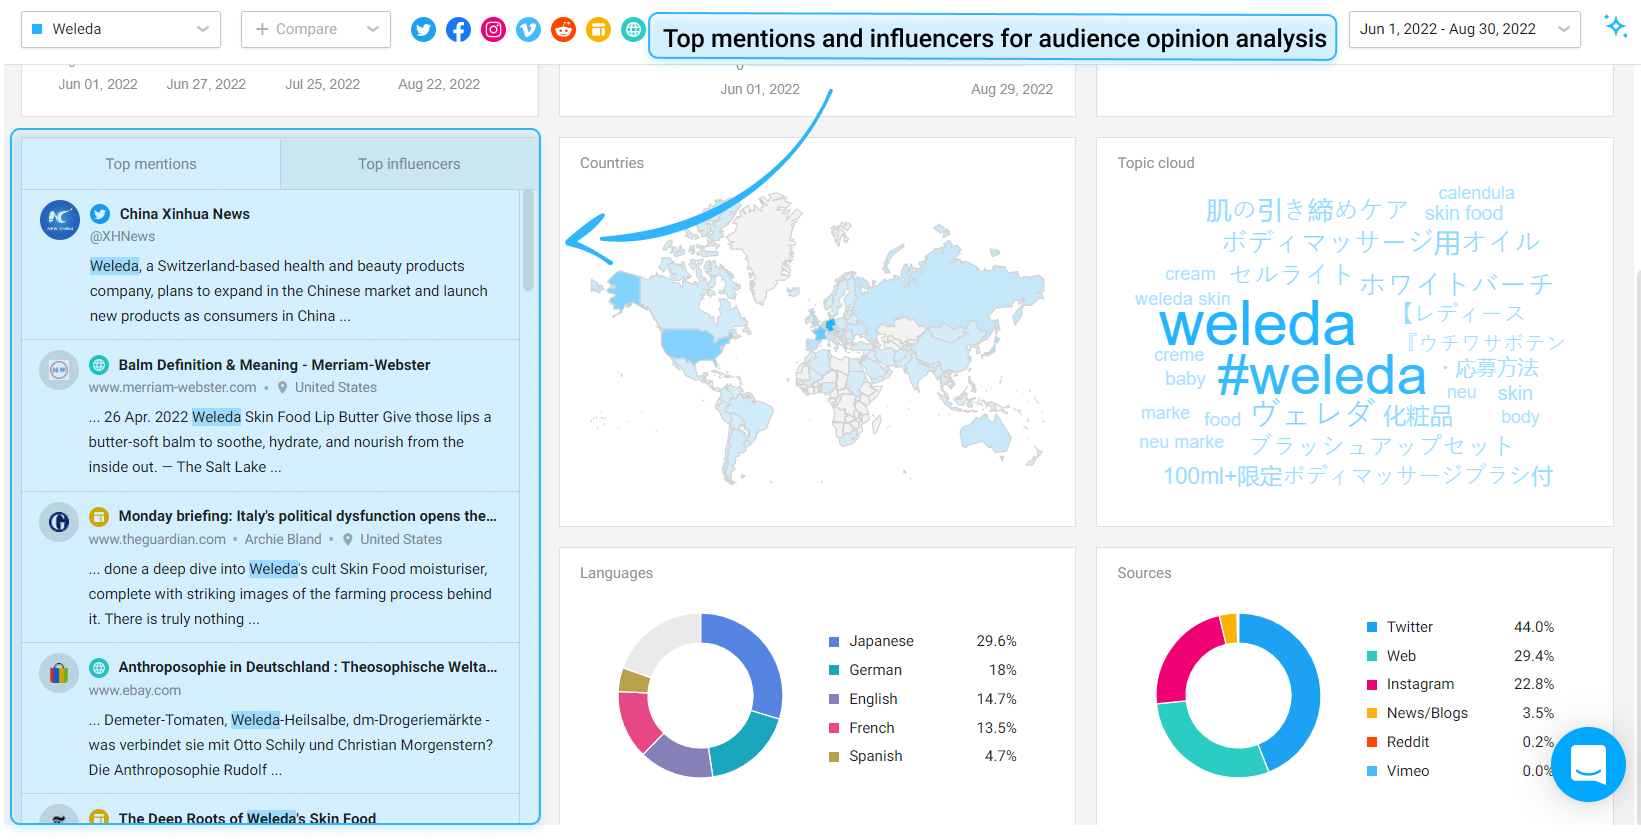The height and width of the screenshot is (840, 1641).
Task: Open The Deep Roots of Weleda's Skin Food
Action: [x=247, y=818]
